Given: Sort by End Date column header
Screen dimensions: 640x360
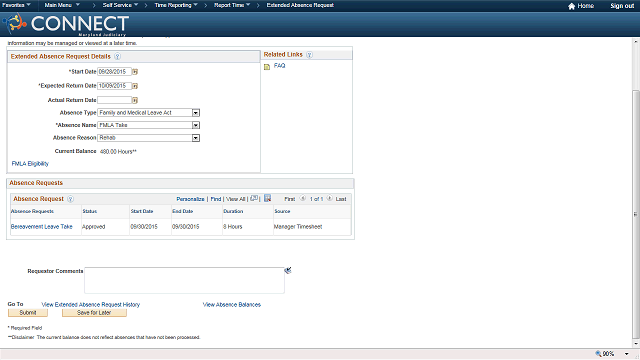Looking at the screenshot, I should pyautogui.click(x=183, y=211).
